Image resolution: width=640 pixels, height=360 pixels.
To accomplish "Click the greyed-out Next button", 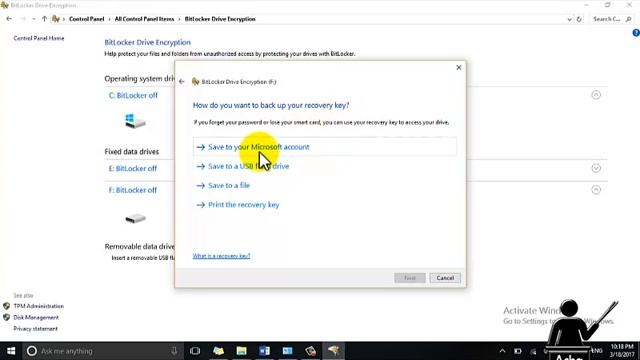I will [x=410, y=278].
